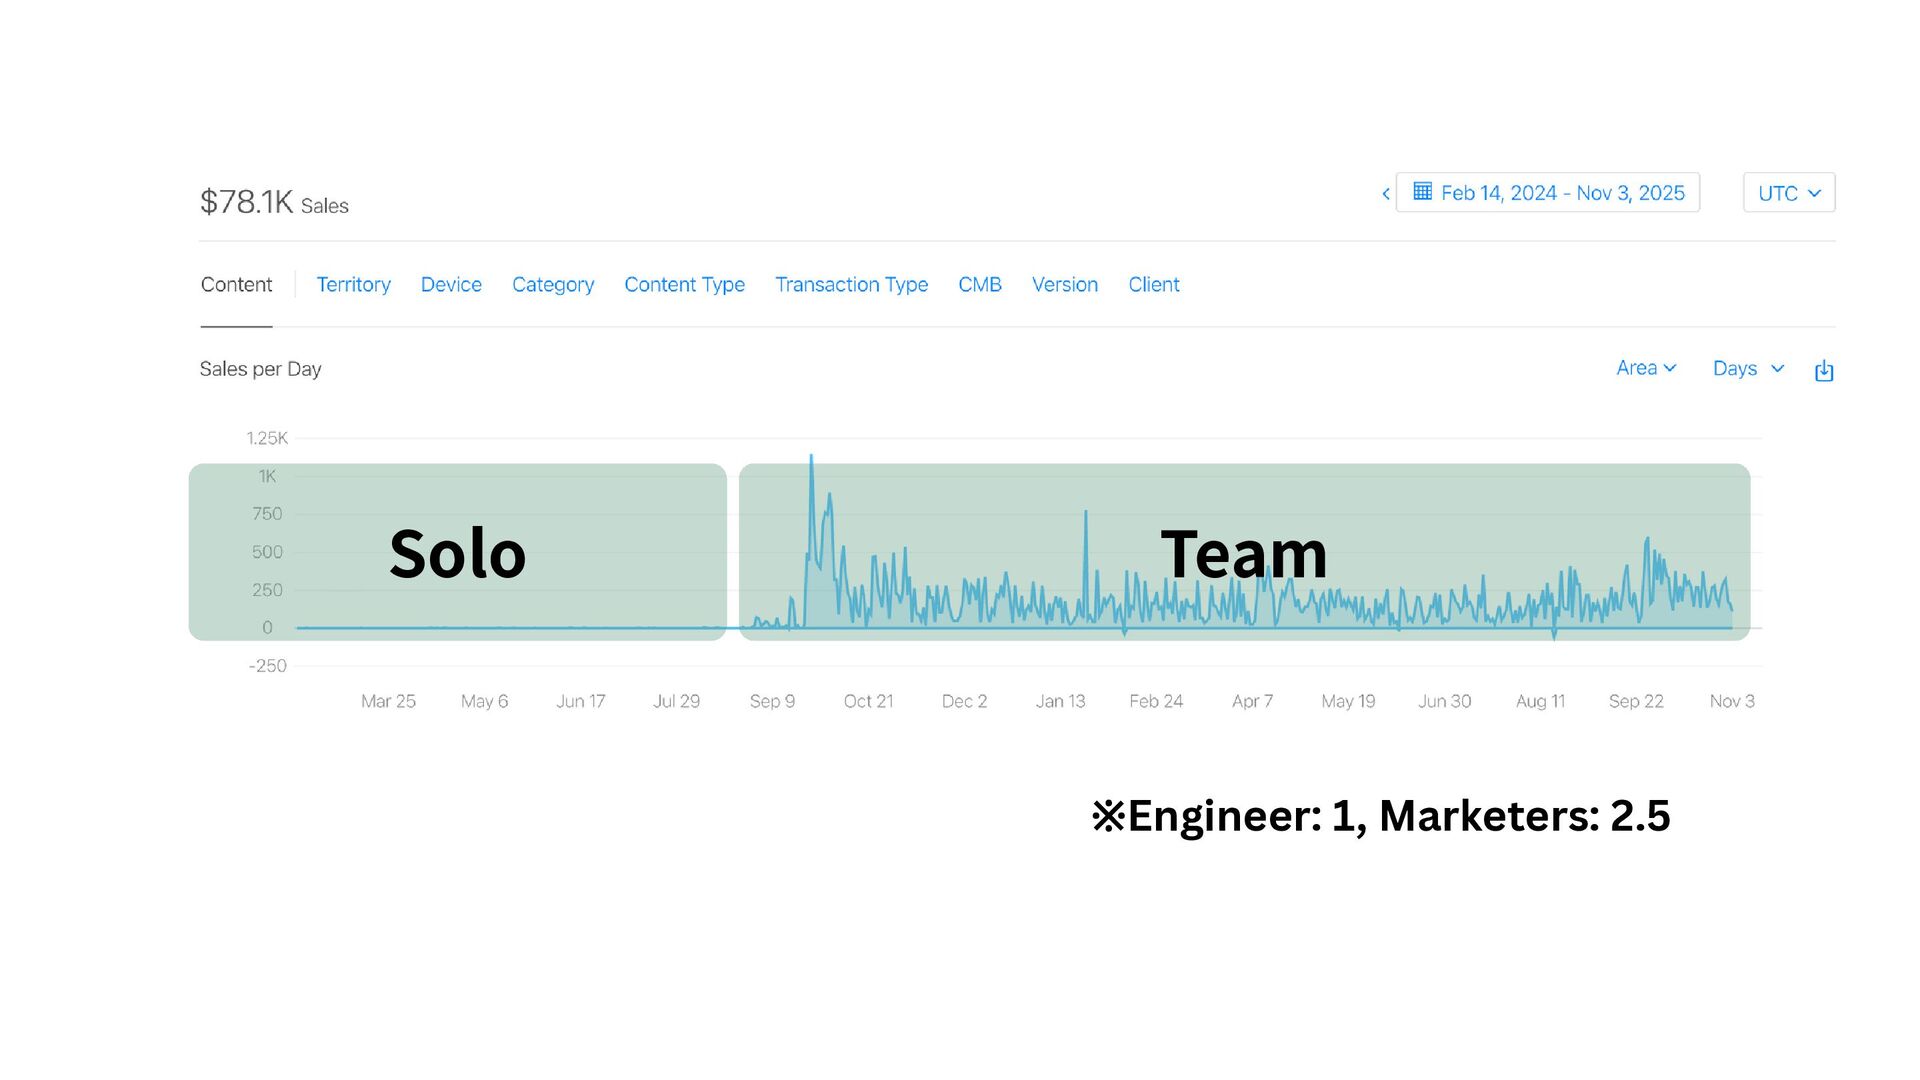
Task: Click the previous date range arrow
Action: tap(1386, 194)
